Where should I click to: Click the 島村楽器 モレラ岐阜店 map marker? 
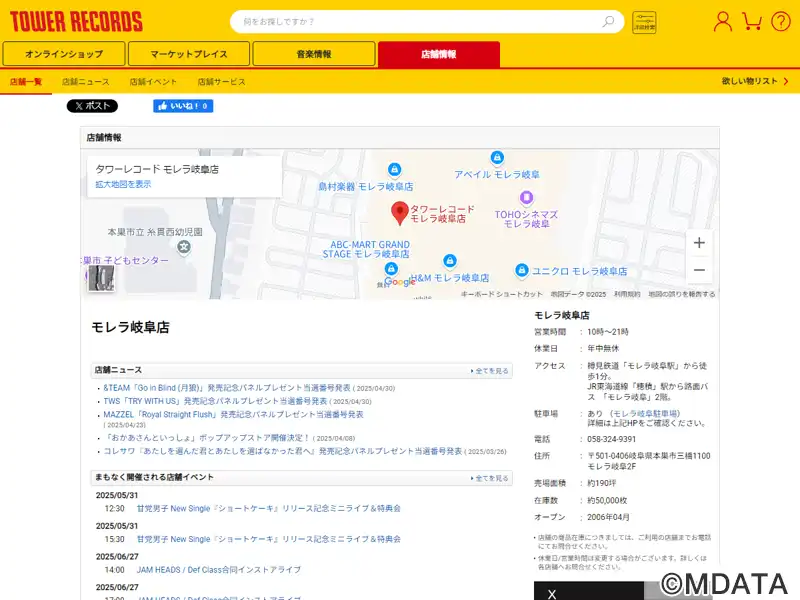point(394,169)
